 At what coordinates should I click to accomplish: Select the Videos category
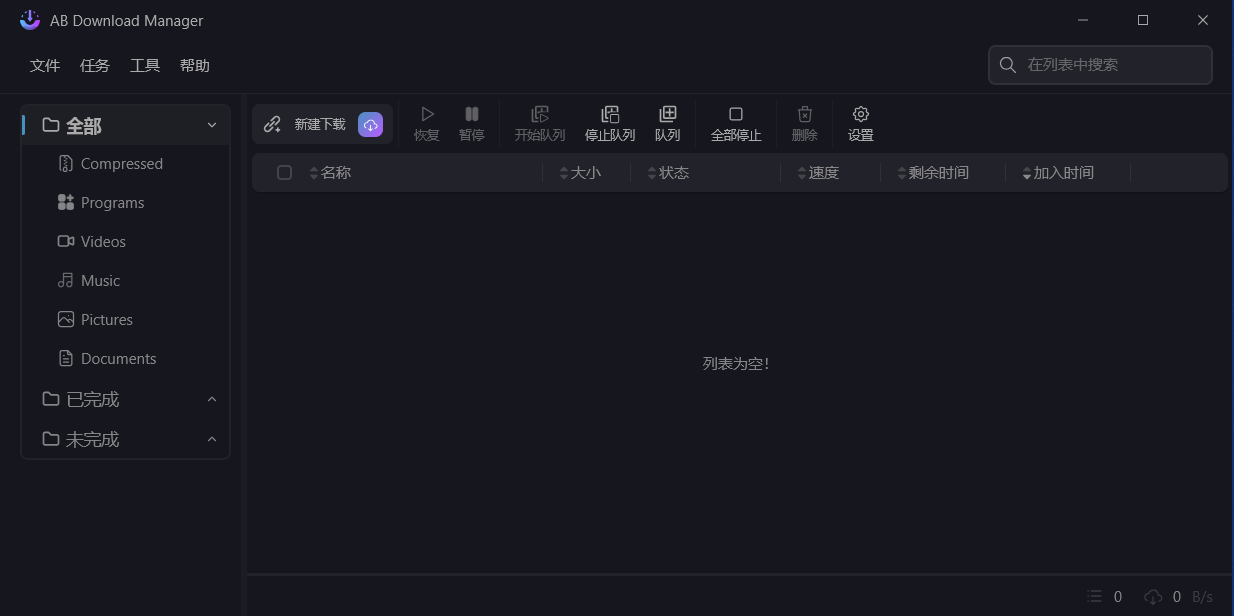click(x=125, y=242)
